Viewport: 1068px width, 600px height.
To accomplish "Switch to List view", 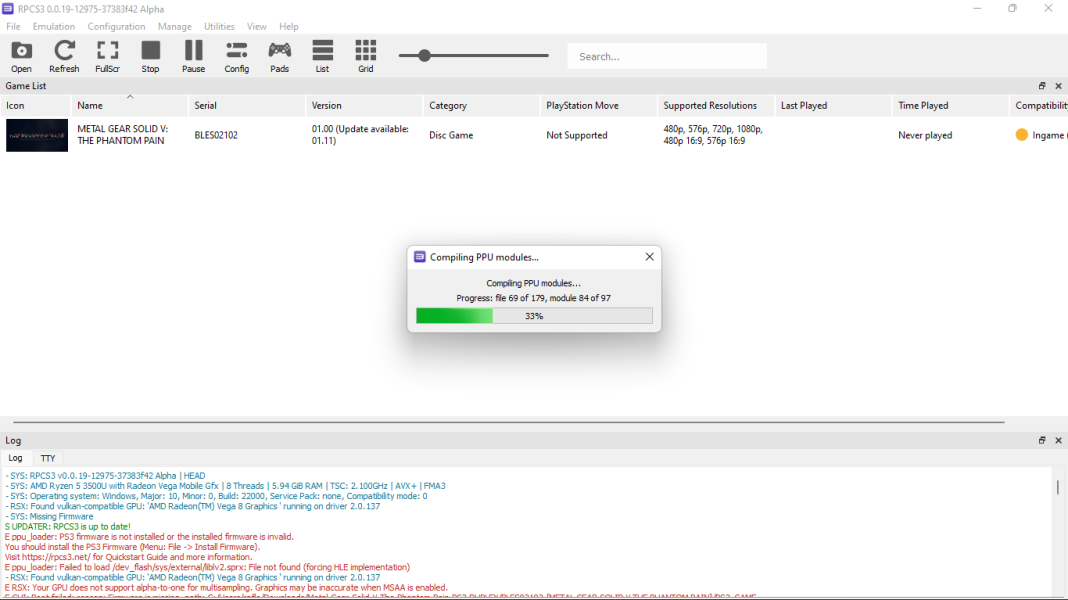I will 322,56.
